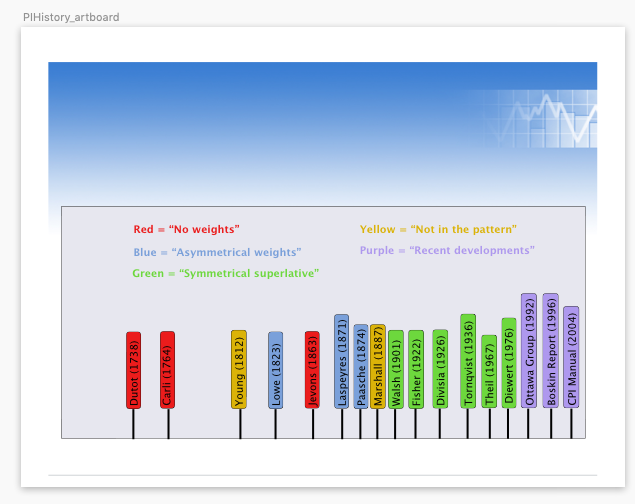The height and width of the screenshot is (504, 635).
Task: Select the CPI Manual (2004) purple marker
Action: [x=571, y=357]
